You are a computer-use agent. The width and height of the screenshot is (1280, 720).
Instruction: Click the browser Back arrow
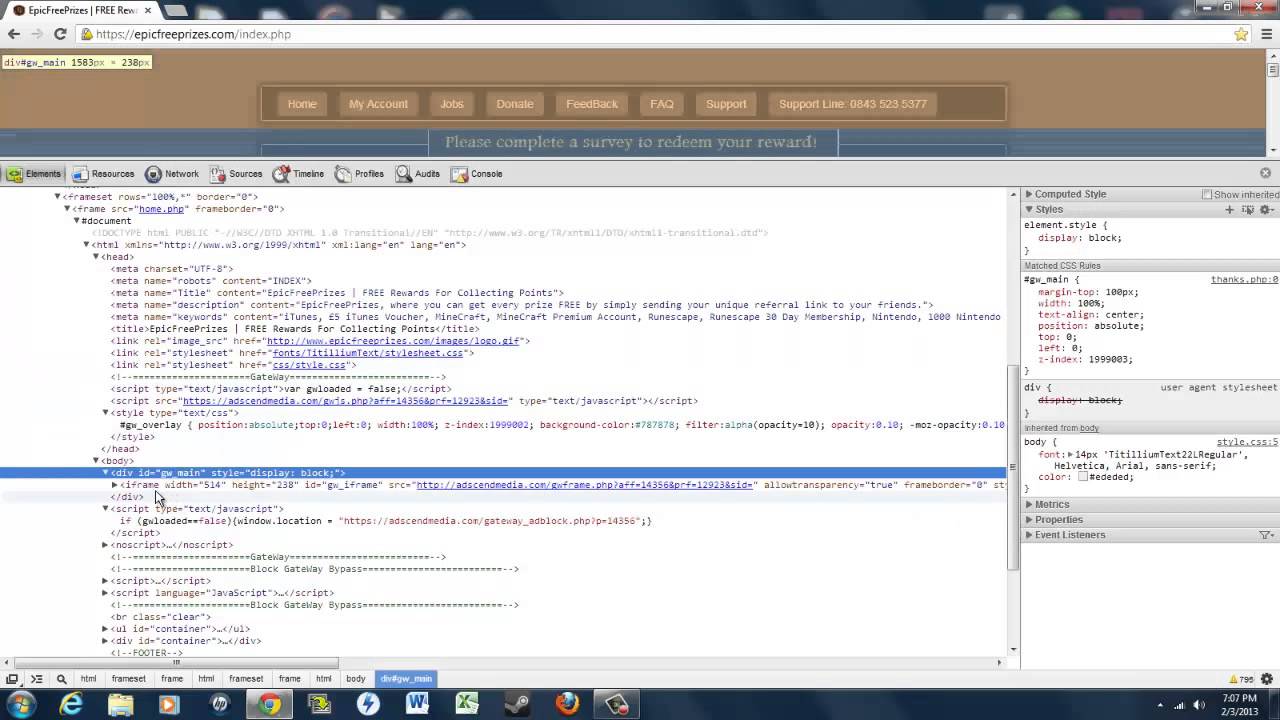14,34
